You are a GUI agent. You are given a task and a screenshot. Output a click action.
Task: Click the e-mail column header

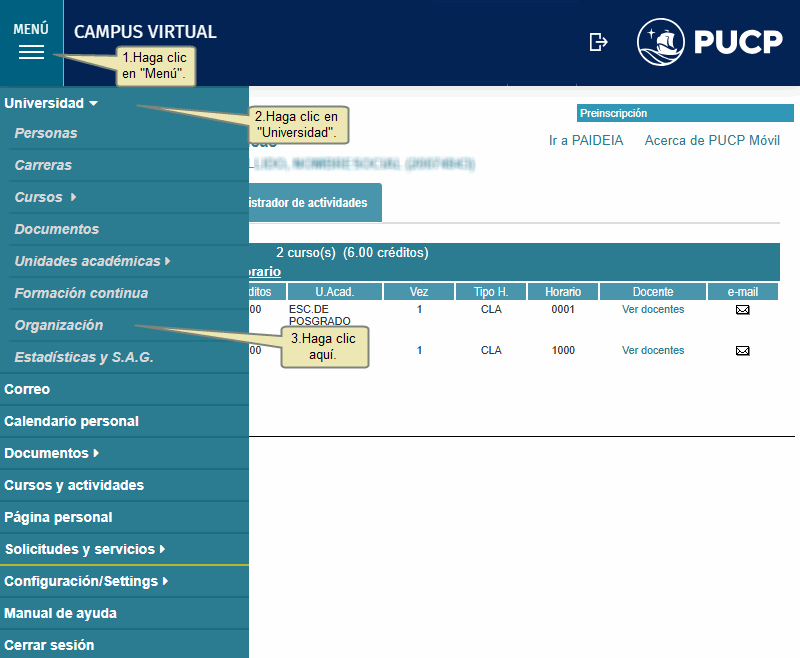743,292
